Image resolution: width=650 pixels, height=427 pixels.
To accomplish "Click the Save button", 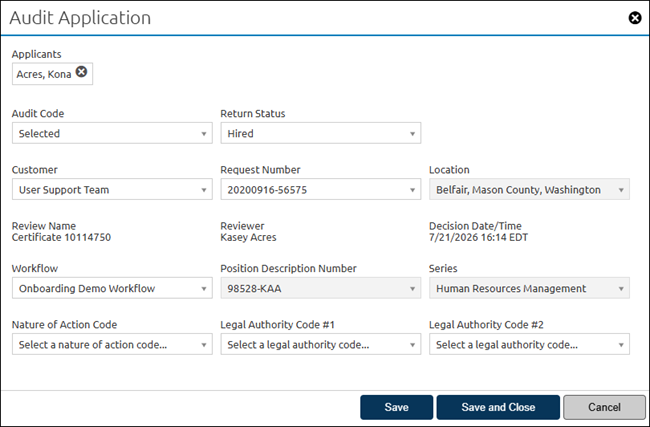I will pyautogui.click(x=397, y=407).
